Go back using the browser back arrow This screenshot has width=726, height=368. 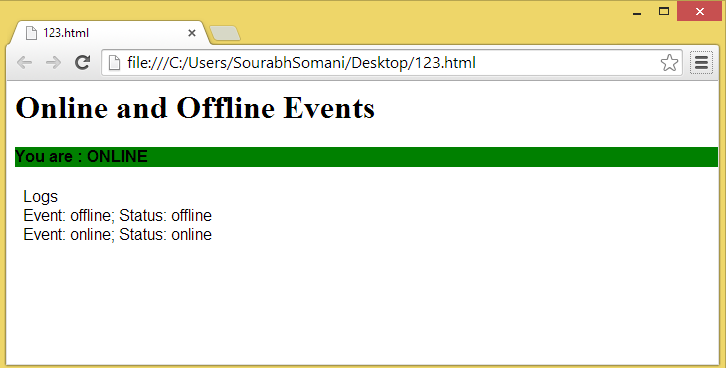24,62
